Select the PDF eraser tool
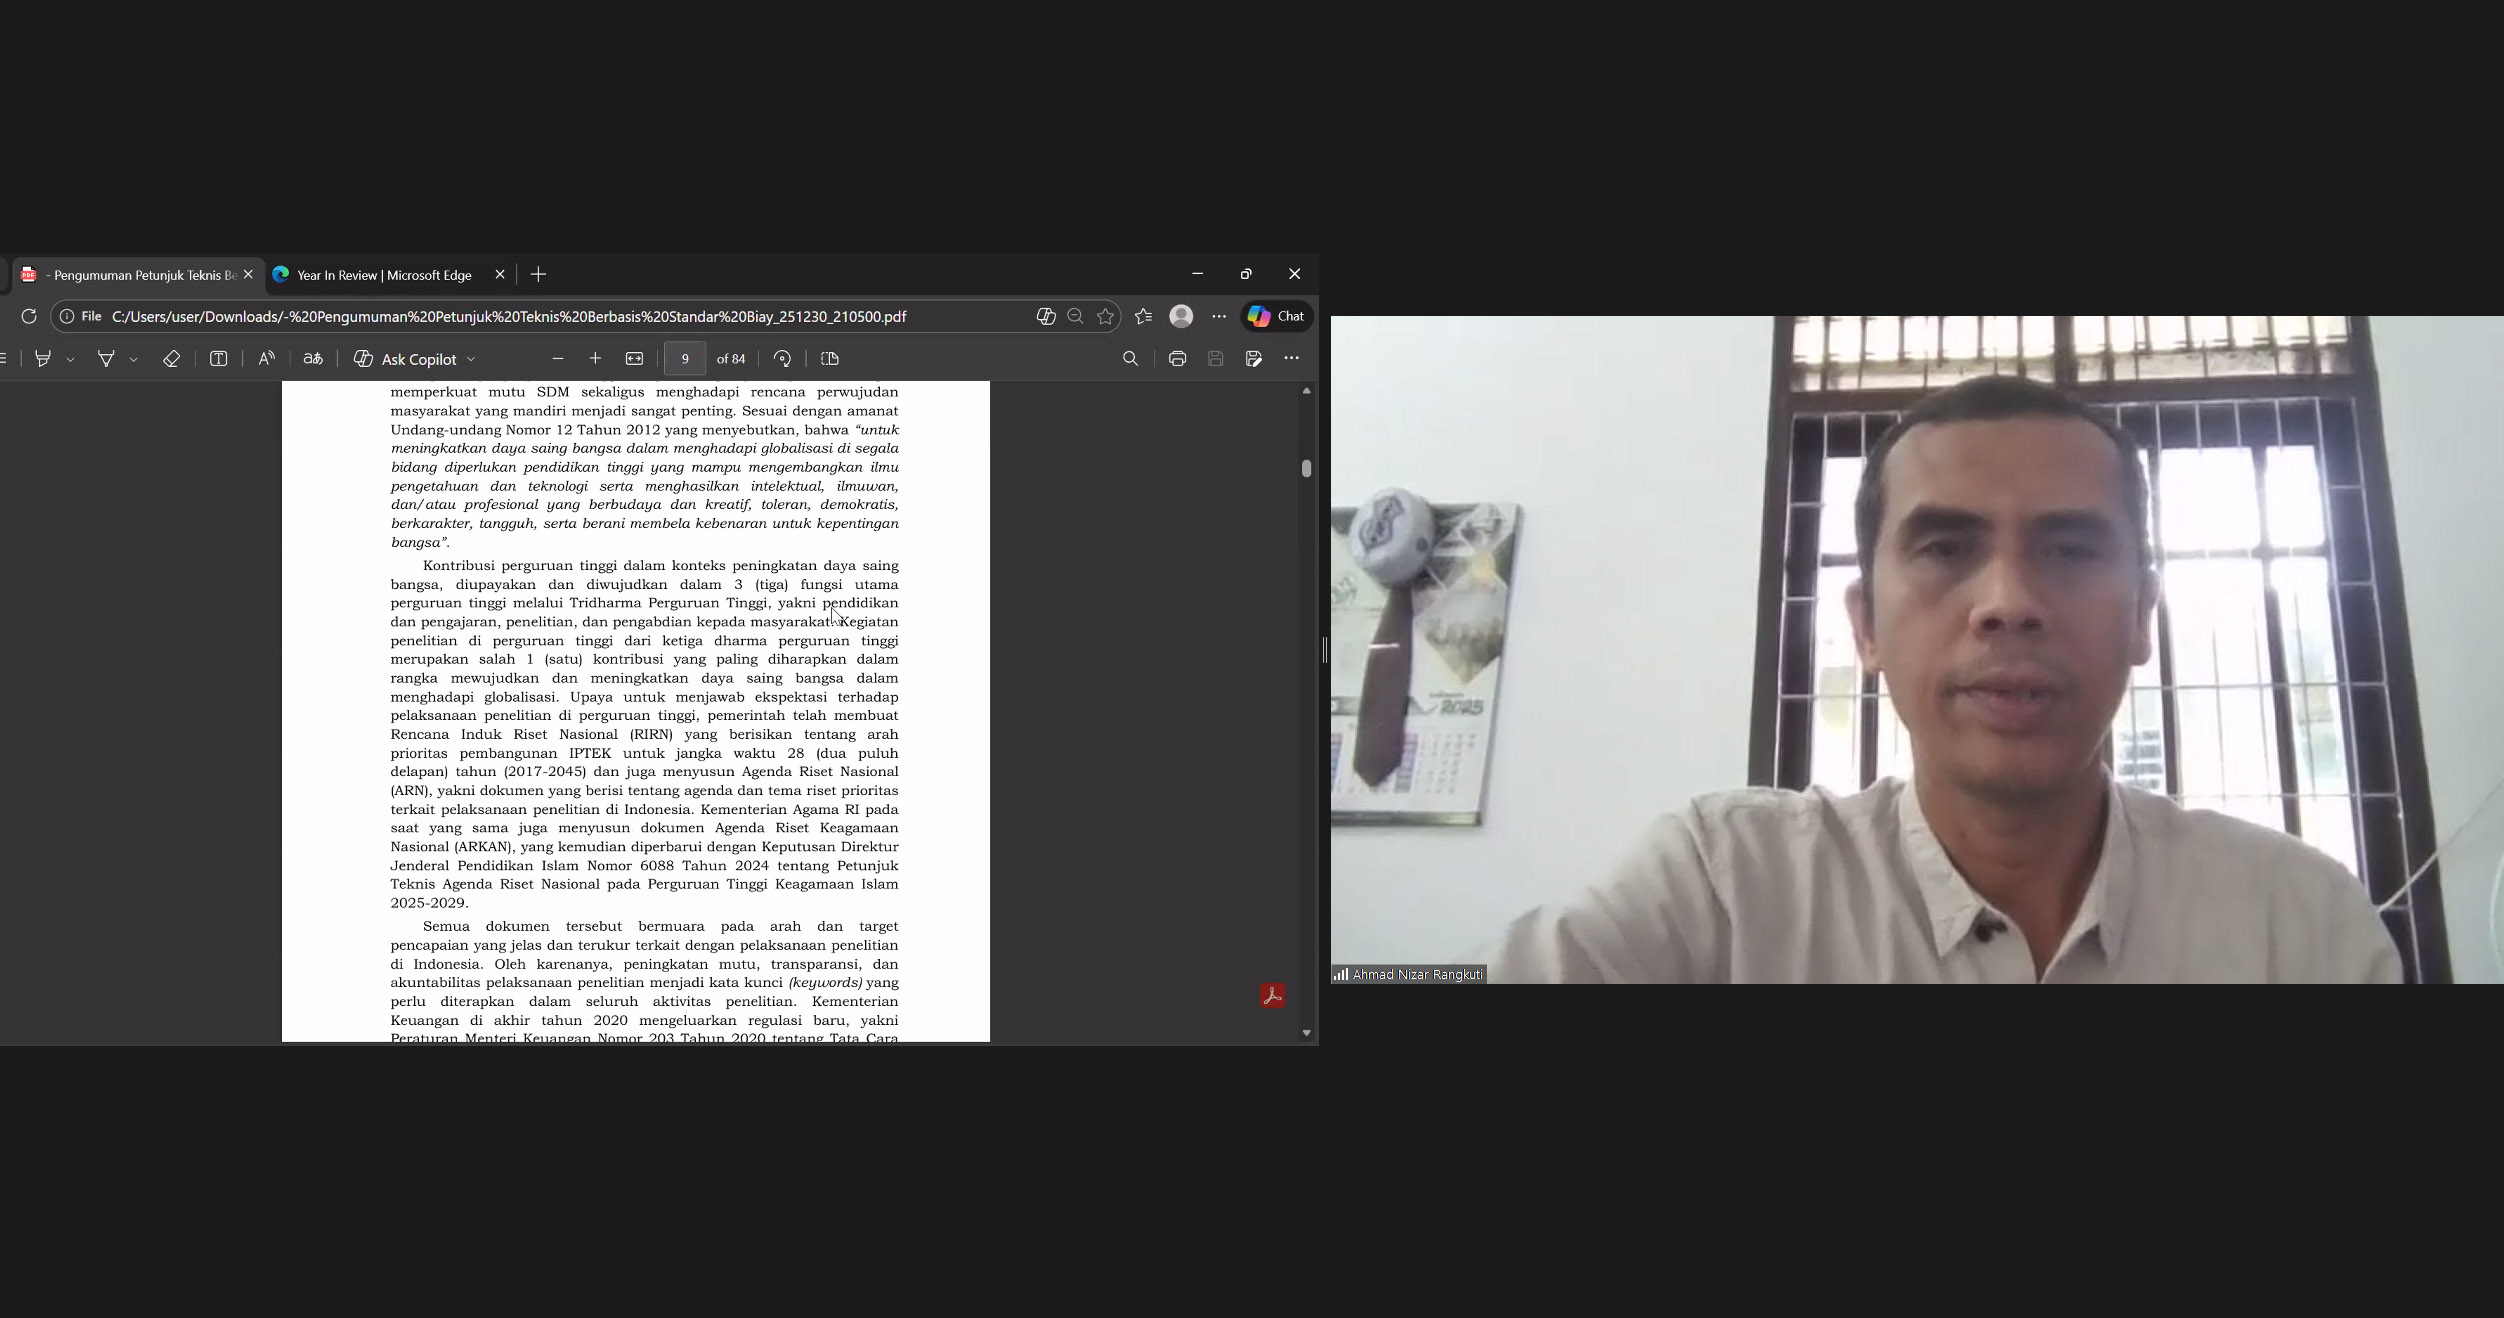 (171, 359)
